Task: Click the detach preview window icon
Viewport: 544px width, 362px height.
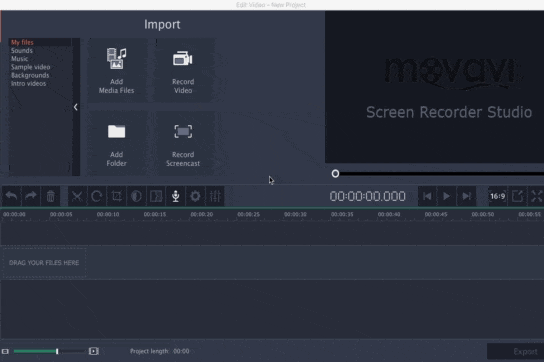Action: click(x=517, y=196)
